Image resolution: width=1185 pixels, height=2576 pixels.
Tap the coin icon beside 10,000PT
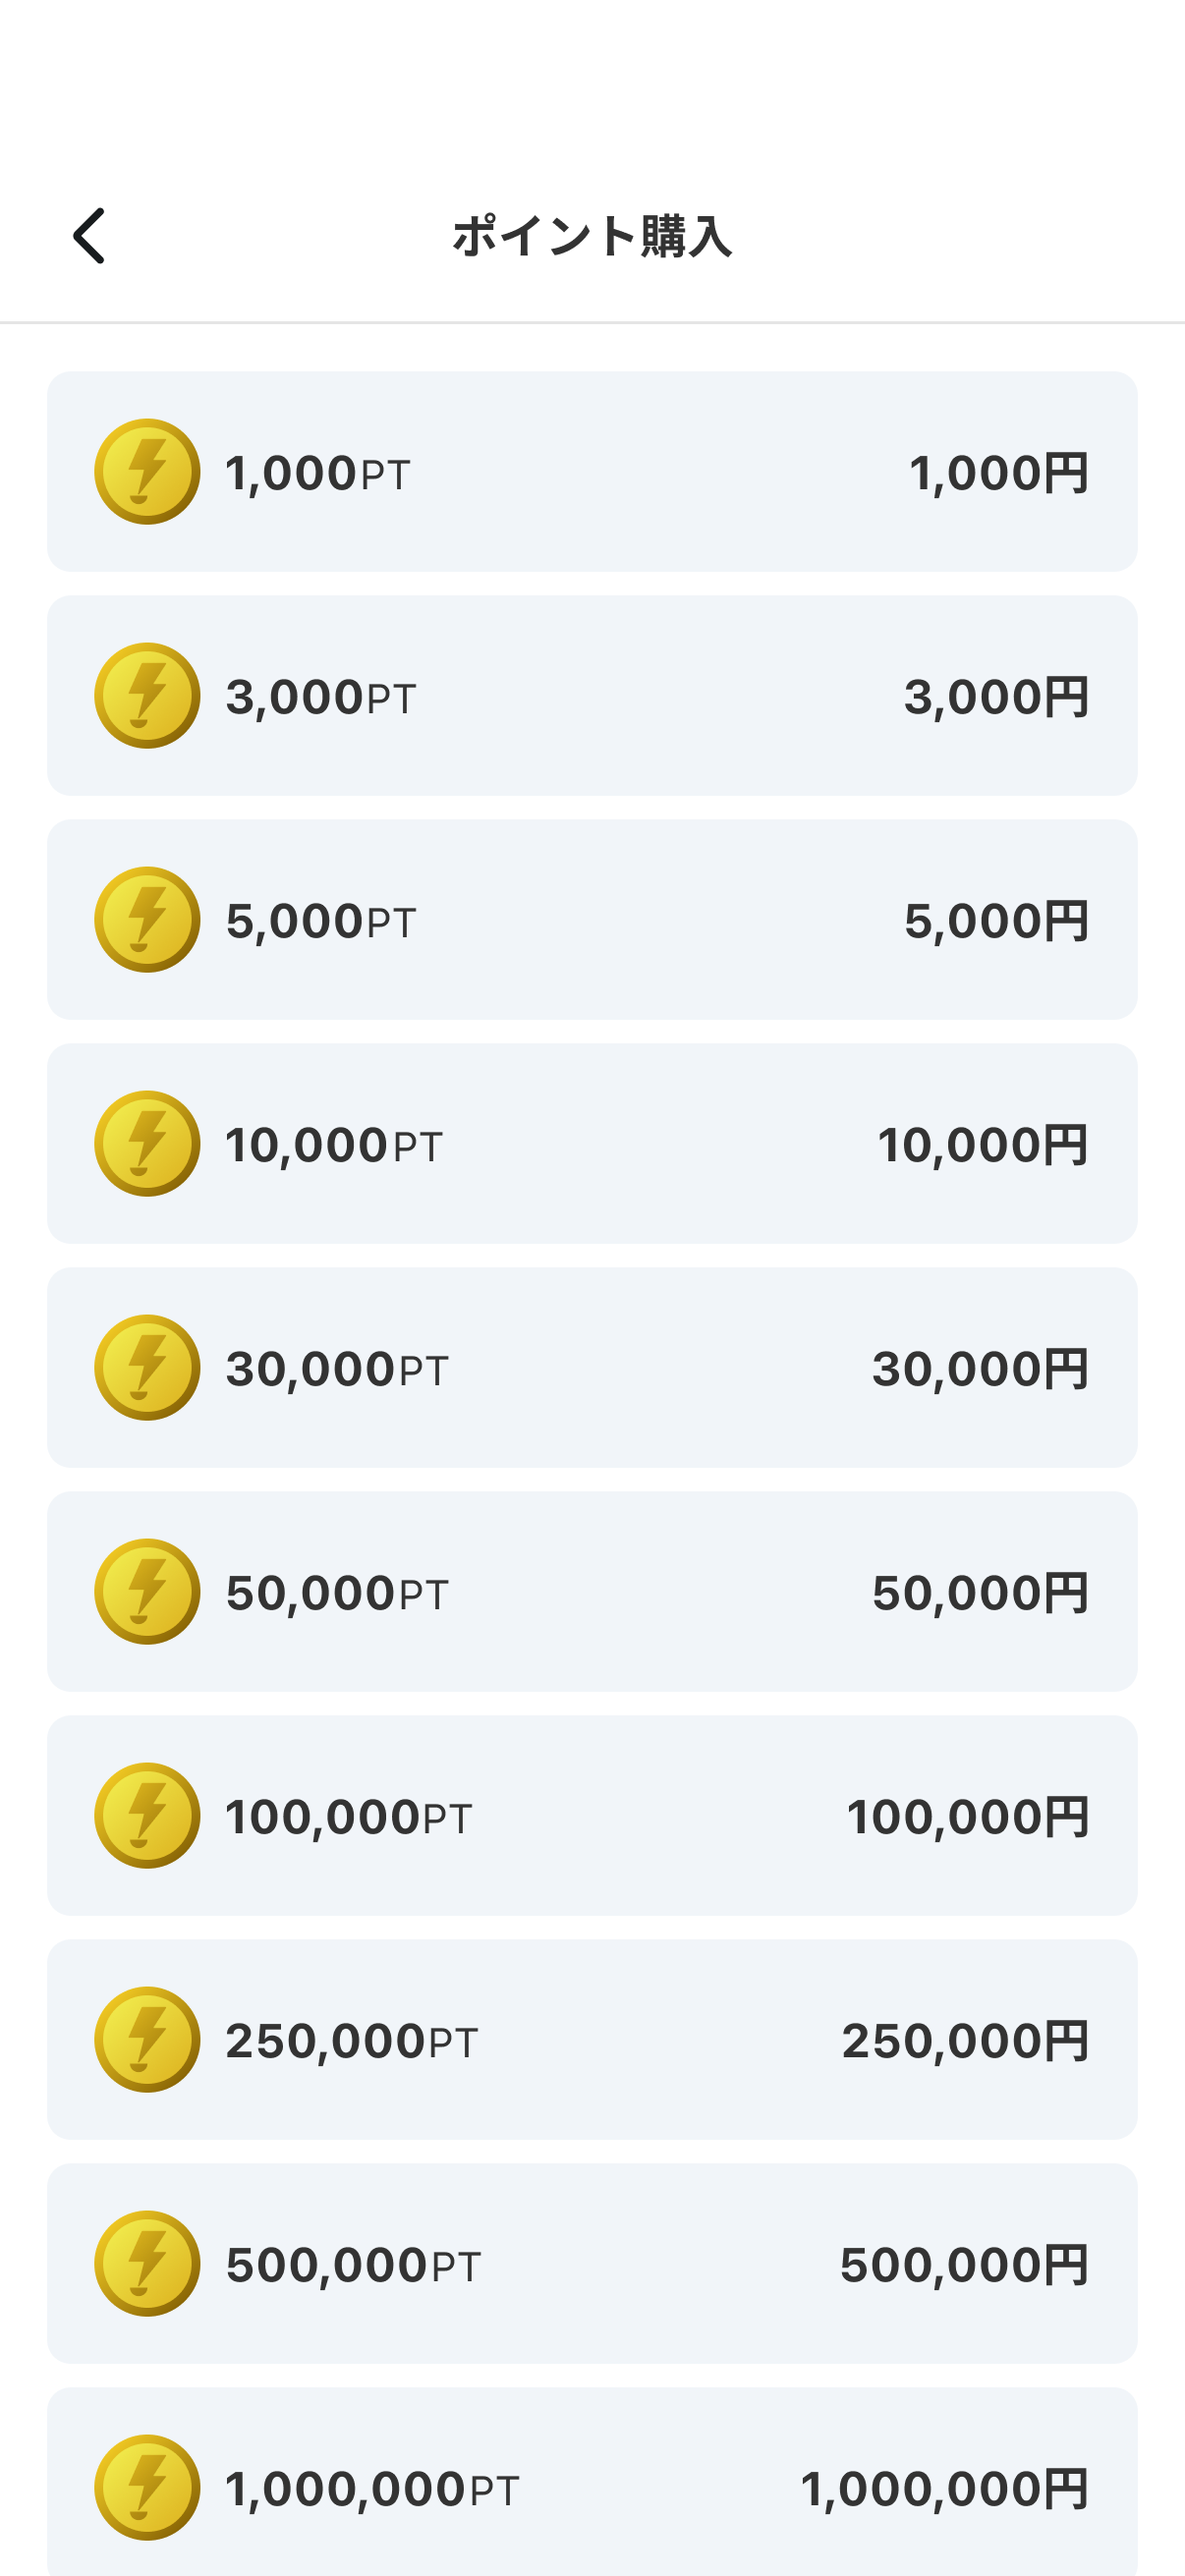(147, 1143)
